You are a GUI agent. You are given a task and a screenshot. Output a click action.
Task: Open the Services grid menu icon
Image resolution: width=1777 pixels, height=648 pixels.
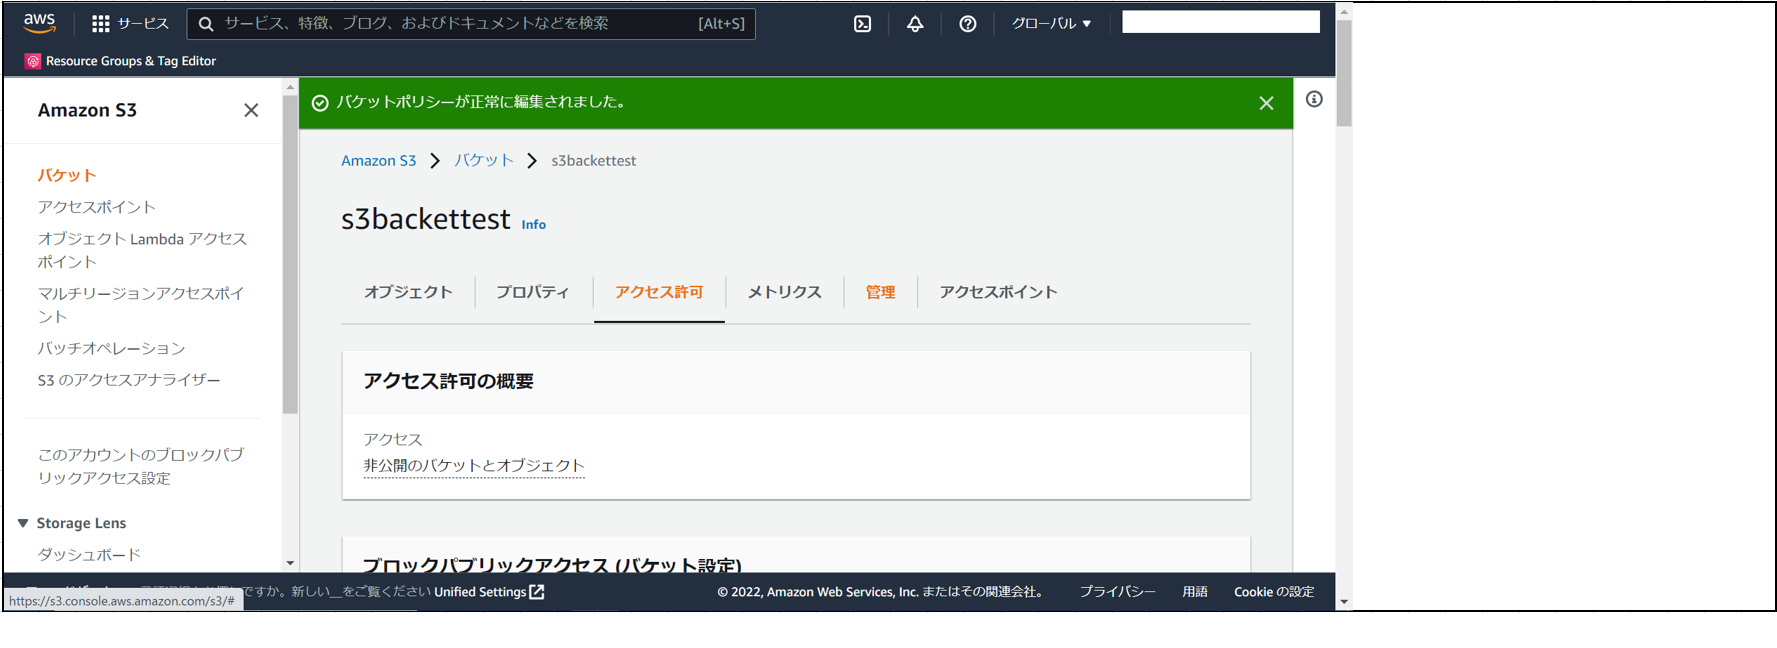click(x=101, y=23)
